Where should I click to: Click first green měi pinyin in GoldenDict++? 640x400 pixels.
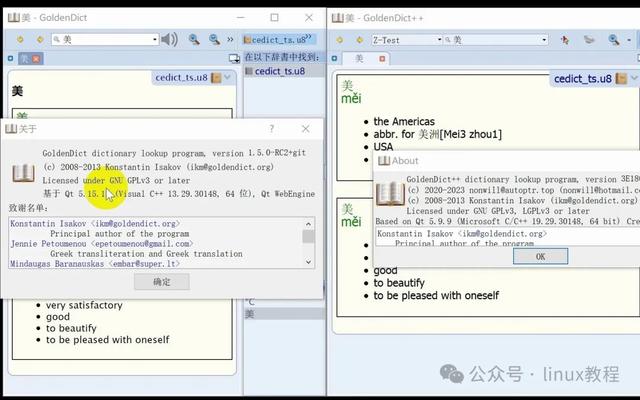coord(351,99)
